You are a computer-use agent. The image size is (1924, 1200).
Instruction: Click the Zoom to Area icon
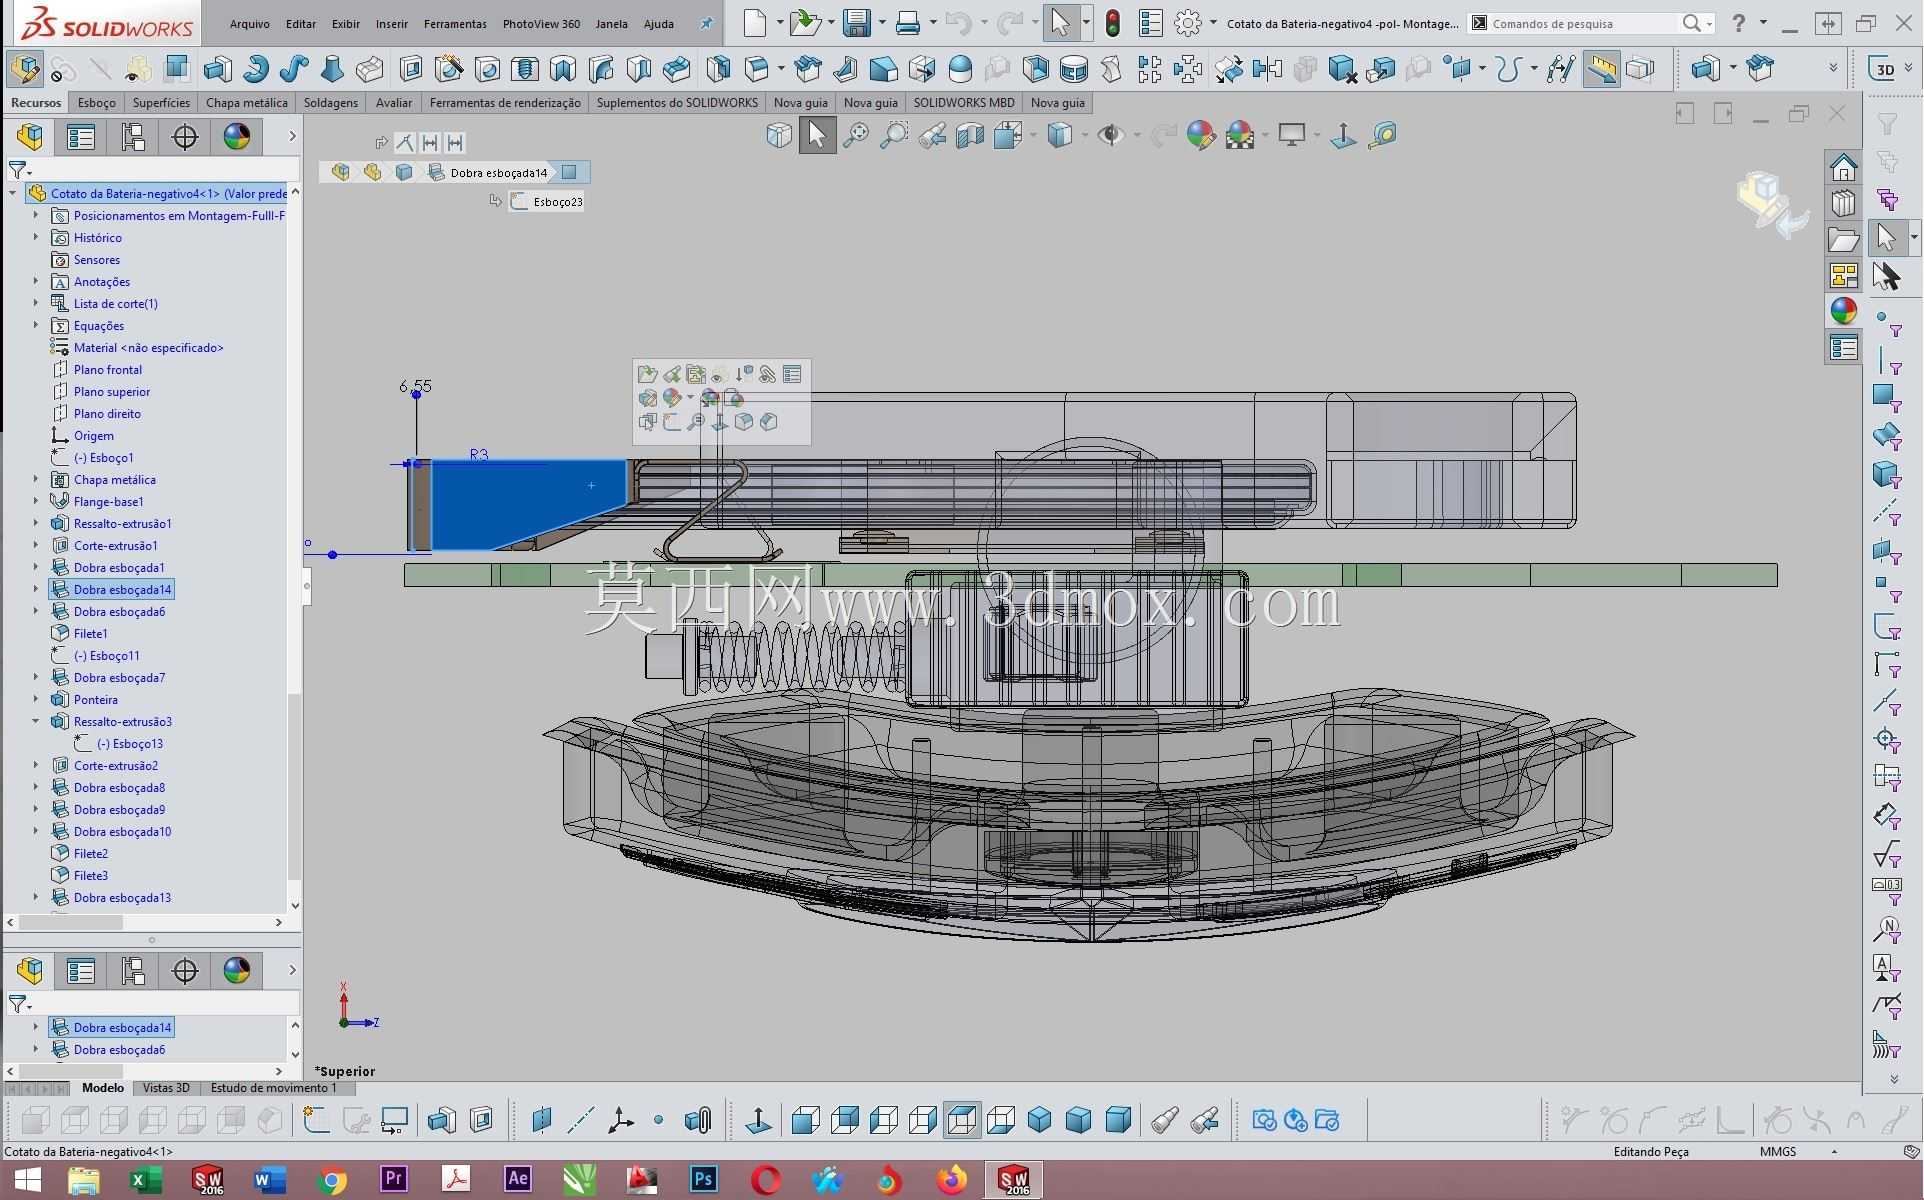pos(894,135)
